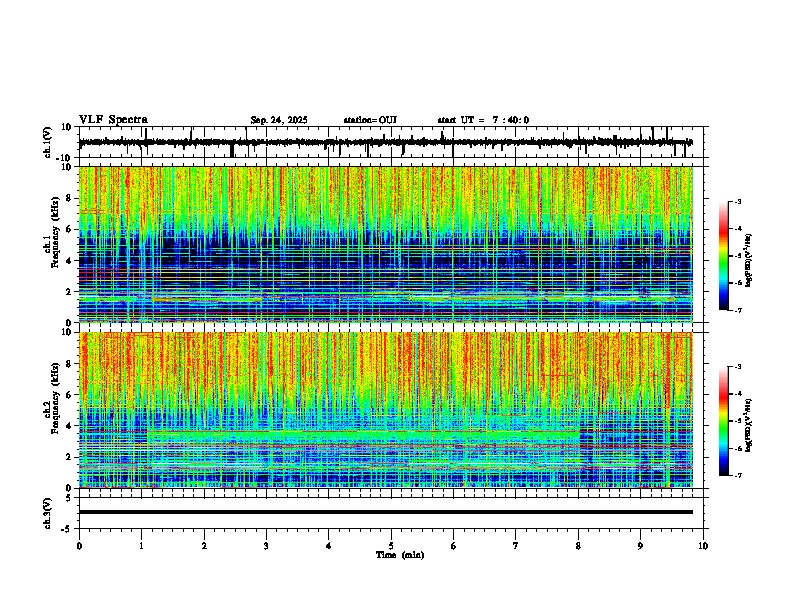The width and height of the screenshot is (792, 612).
Task: Click the "Time (min)" x-axis label
Action: pyautogui.click(x=400, y=555)
